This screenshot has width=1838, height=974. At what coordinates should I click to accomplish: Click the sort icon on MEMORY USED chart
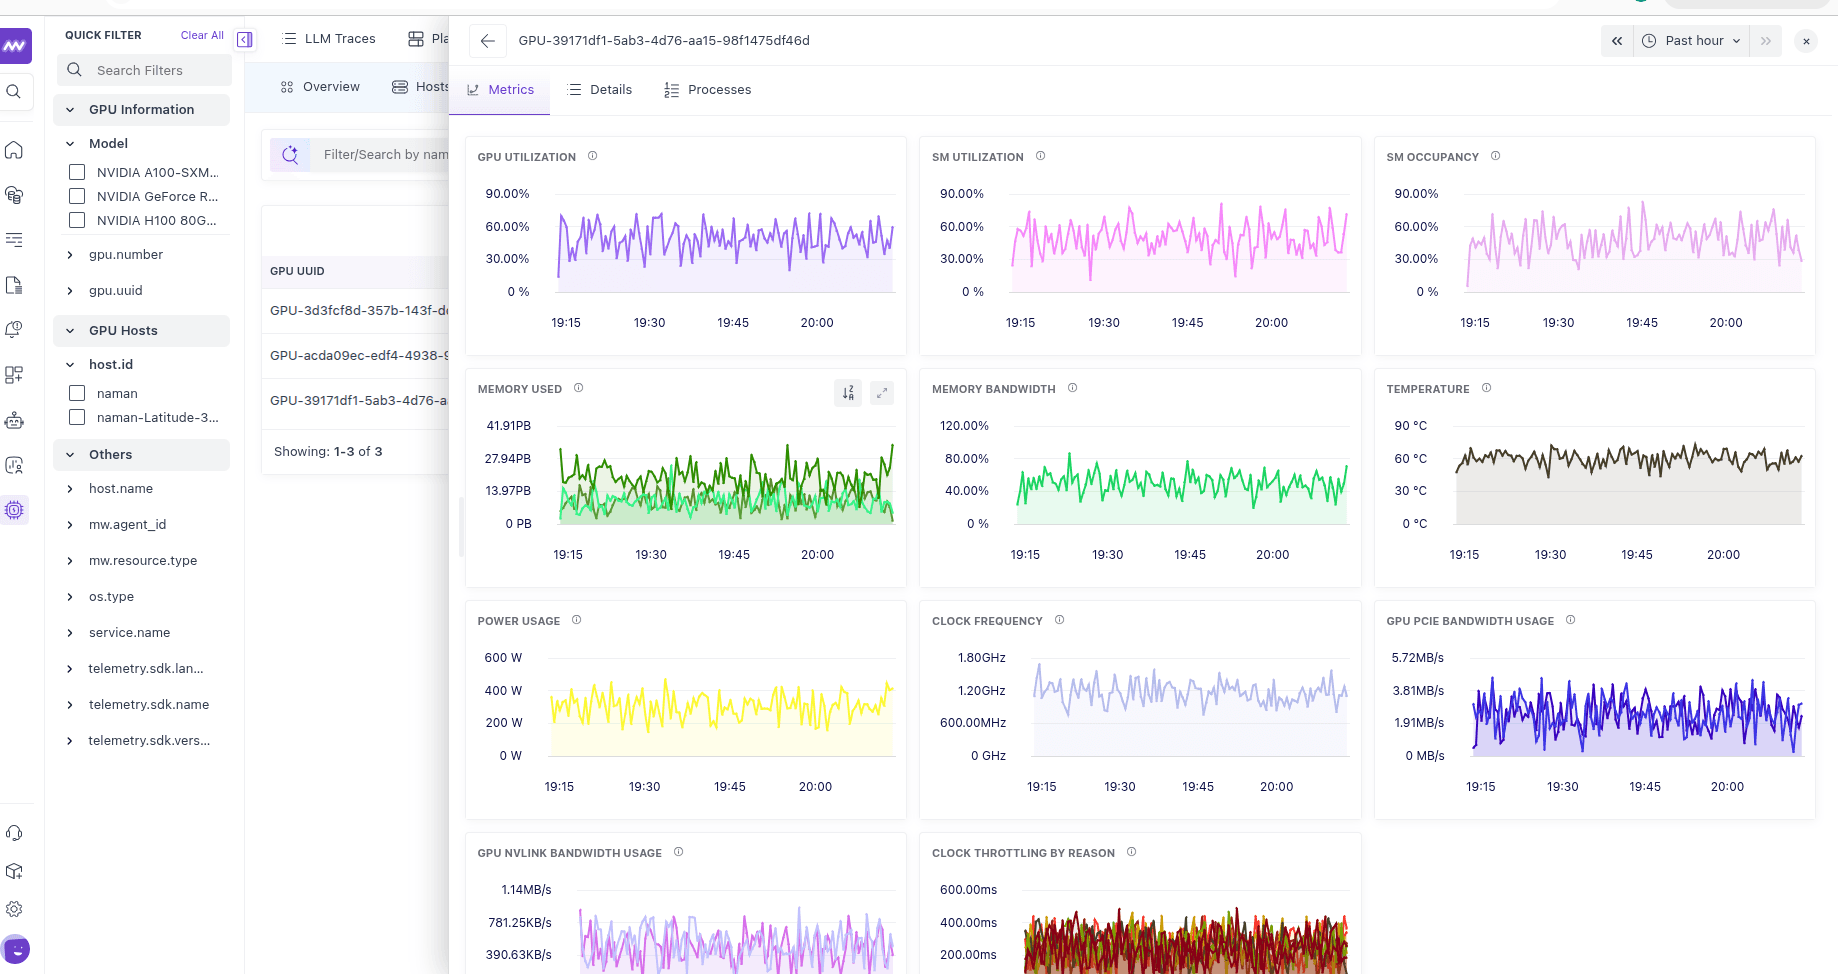[x=848, y=393]
